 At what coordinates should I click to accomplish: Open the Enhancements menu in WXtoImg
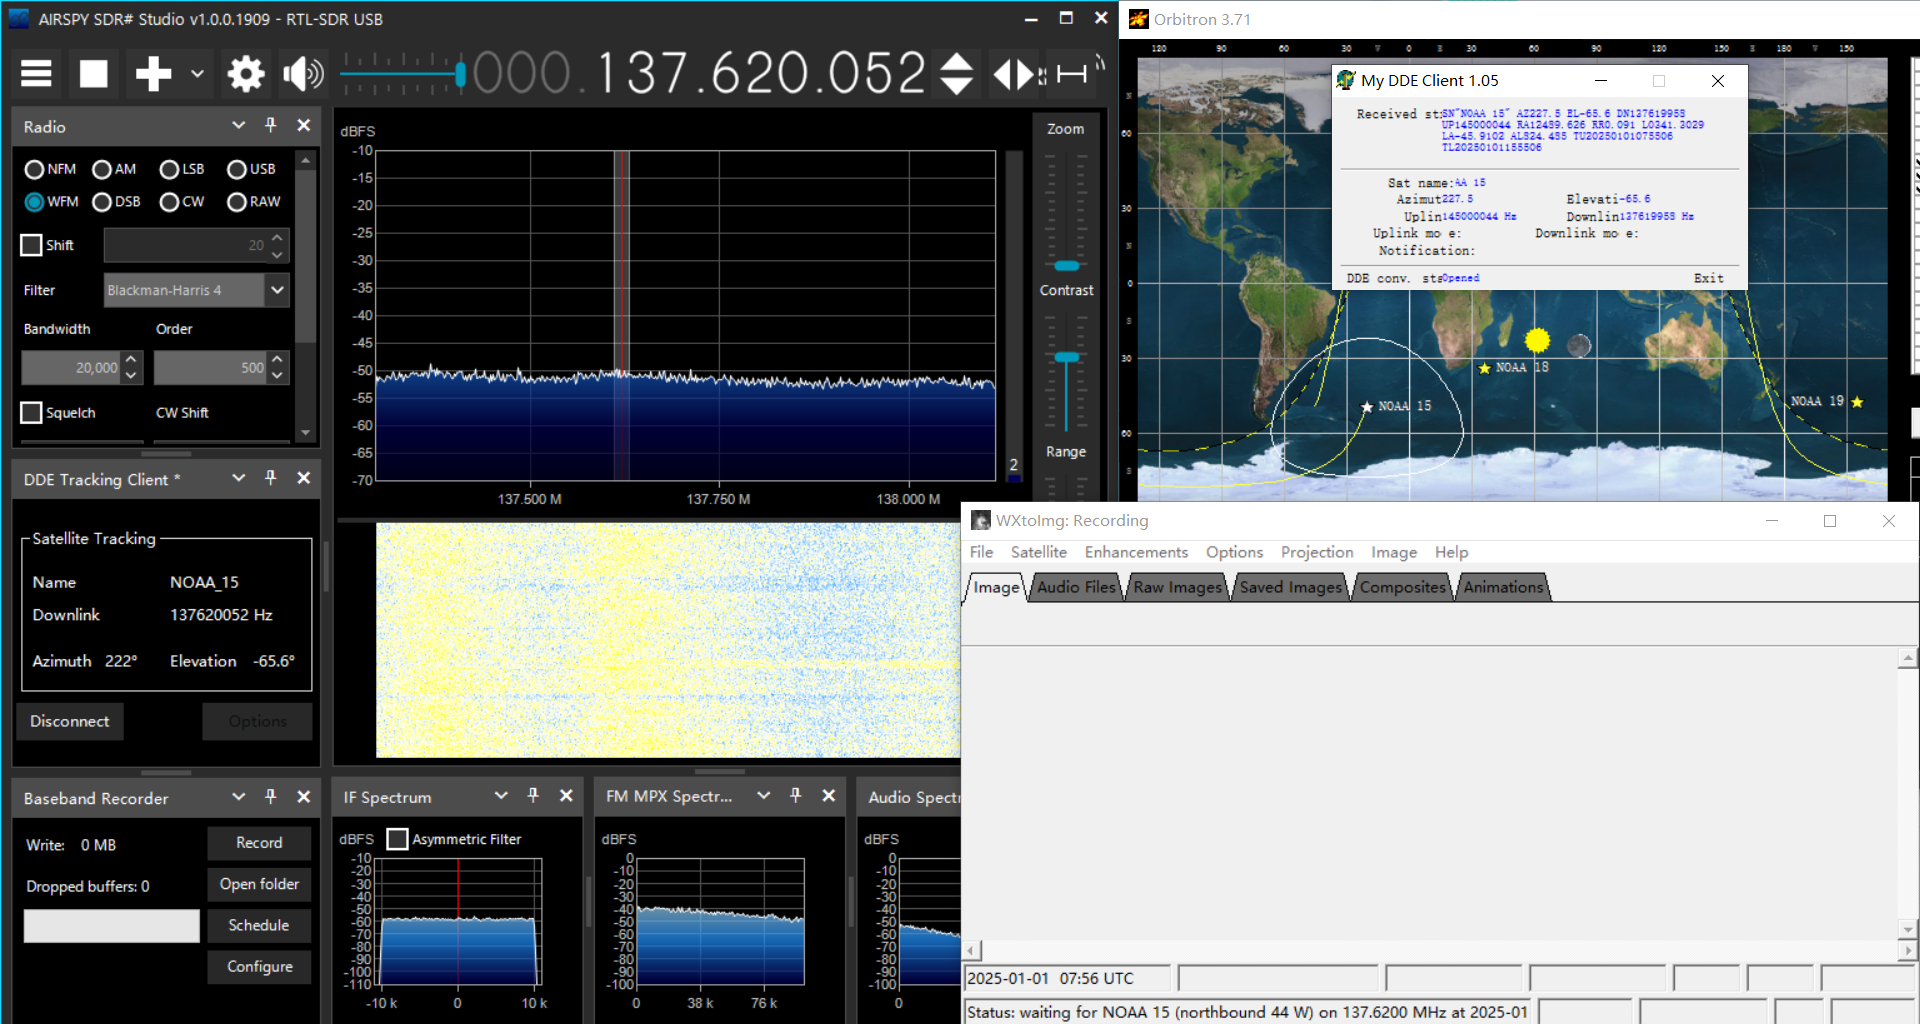click(1136, 552)
